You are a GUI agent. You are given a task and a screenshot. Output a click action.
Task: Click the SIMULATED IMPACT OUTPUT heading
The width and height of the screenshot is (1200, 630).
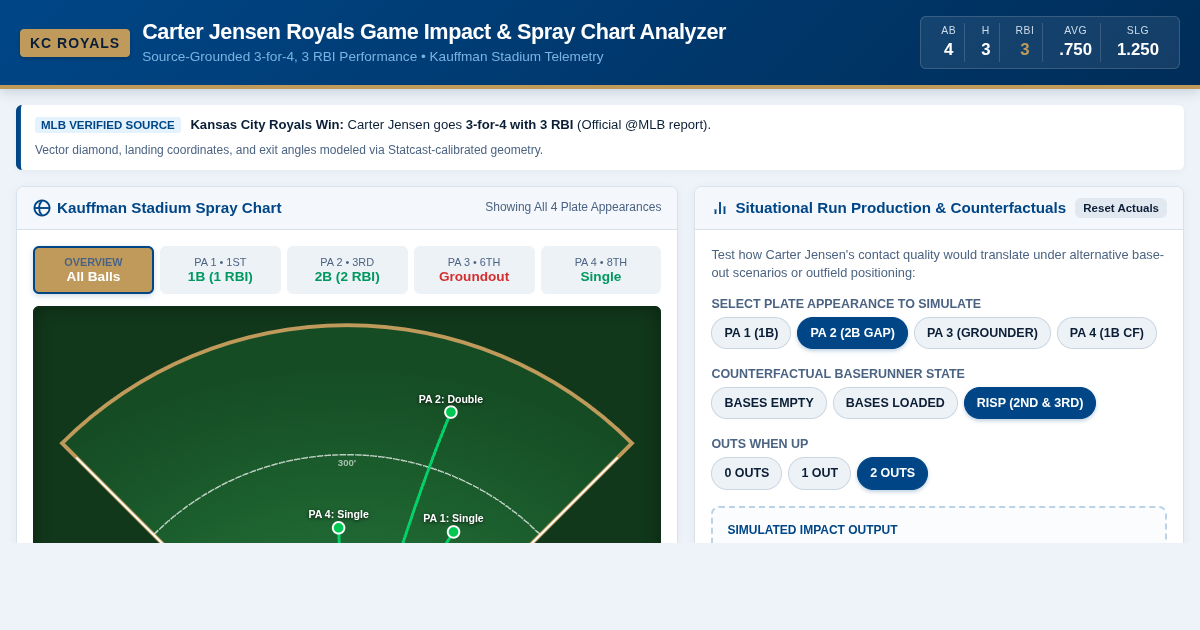coord(812,530)
